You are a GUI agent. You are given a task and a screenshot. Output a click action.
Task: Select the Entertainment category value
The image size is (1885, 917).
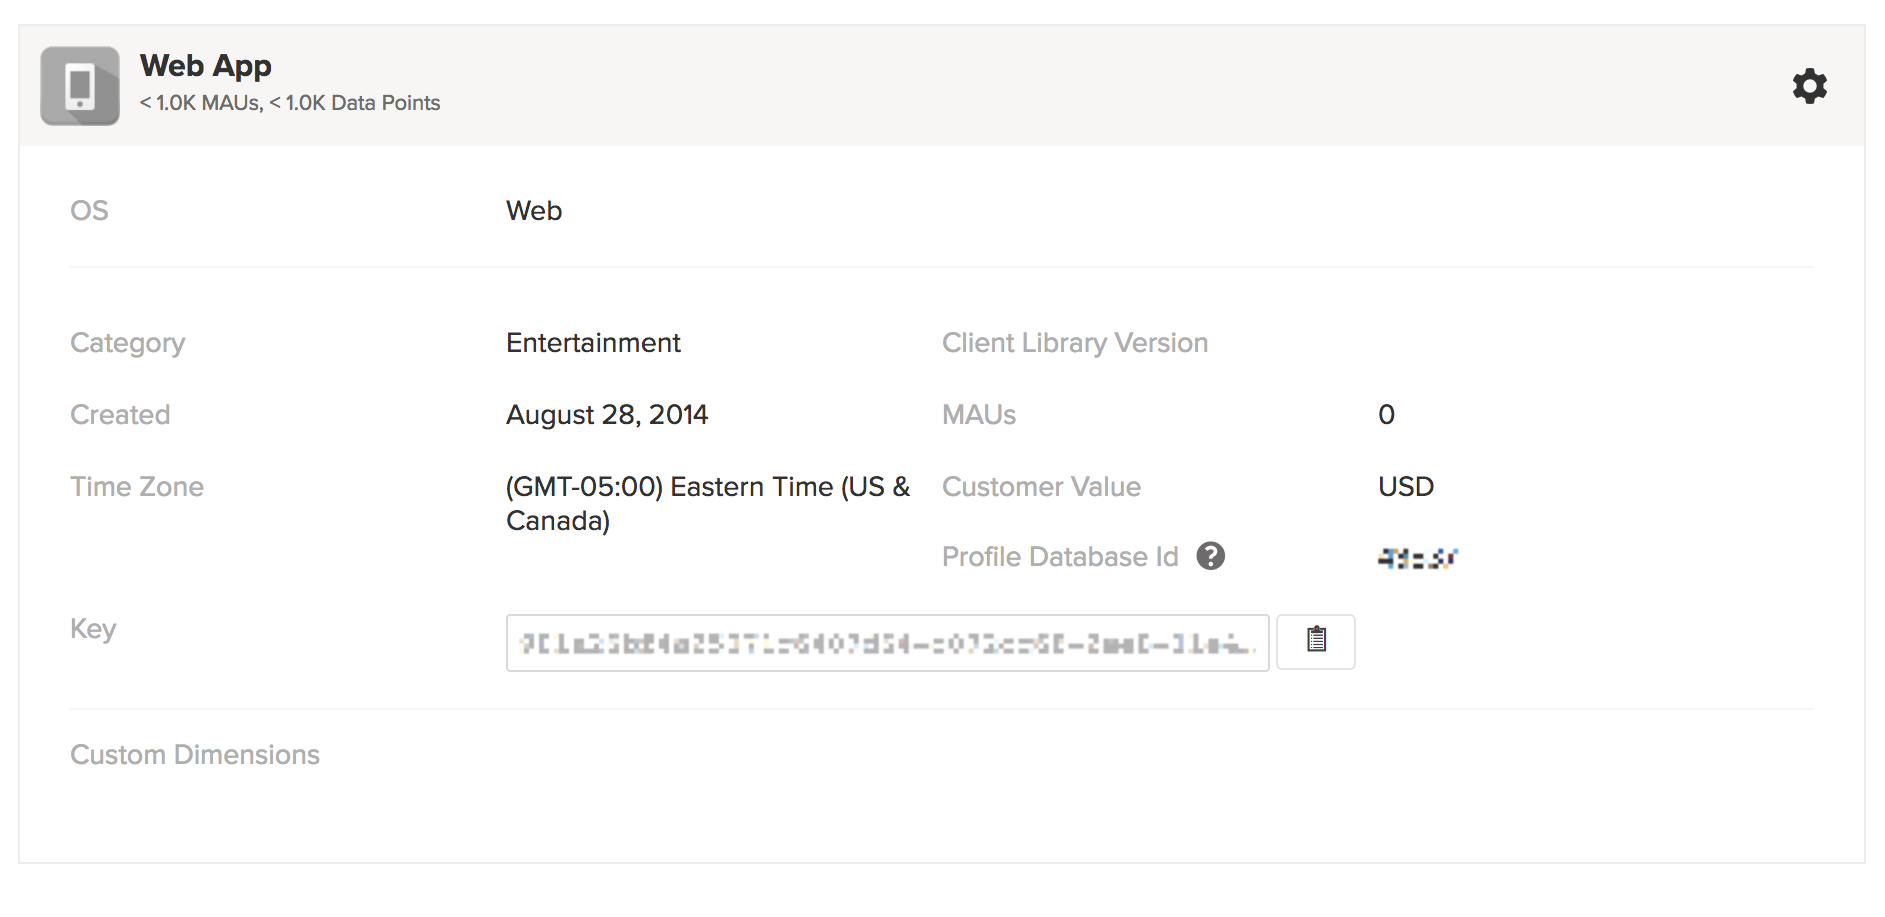coord(593,343)
